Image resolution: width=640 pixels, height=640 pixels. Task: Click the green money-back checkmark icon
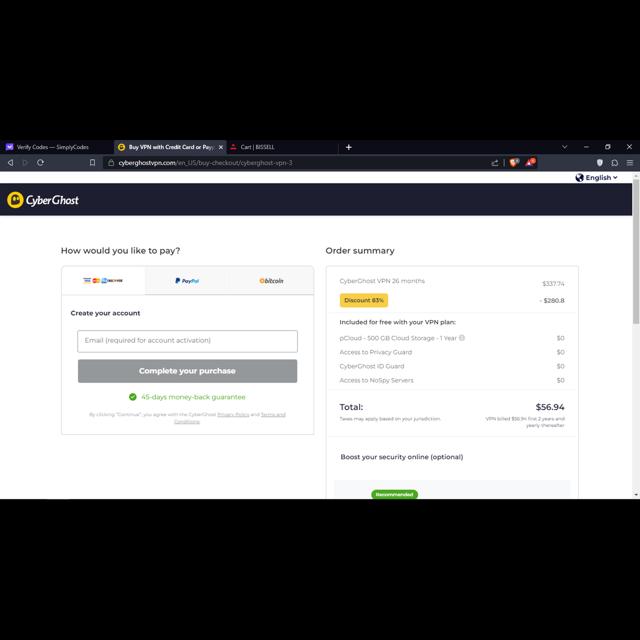click(133, 397)
